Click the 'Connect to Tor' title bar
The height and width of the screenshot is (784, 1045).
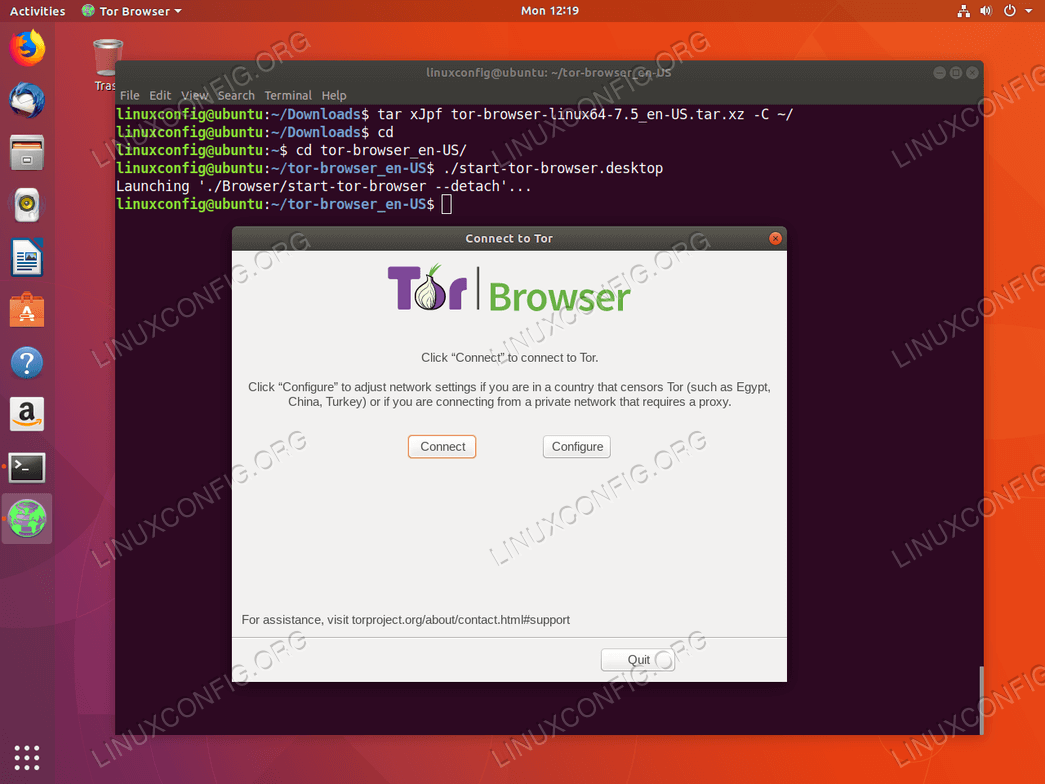point(509,239)
